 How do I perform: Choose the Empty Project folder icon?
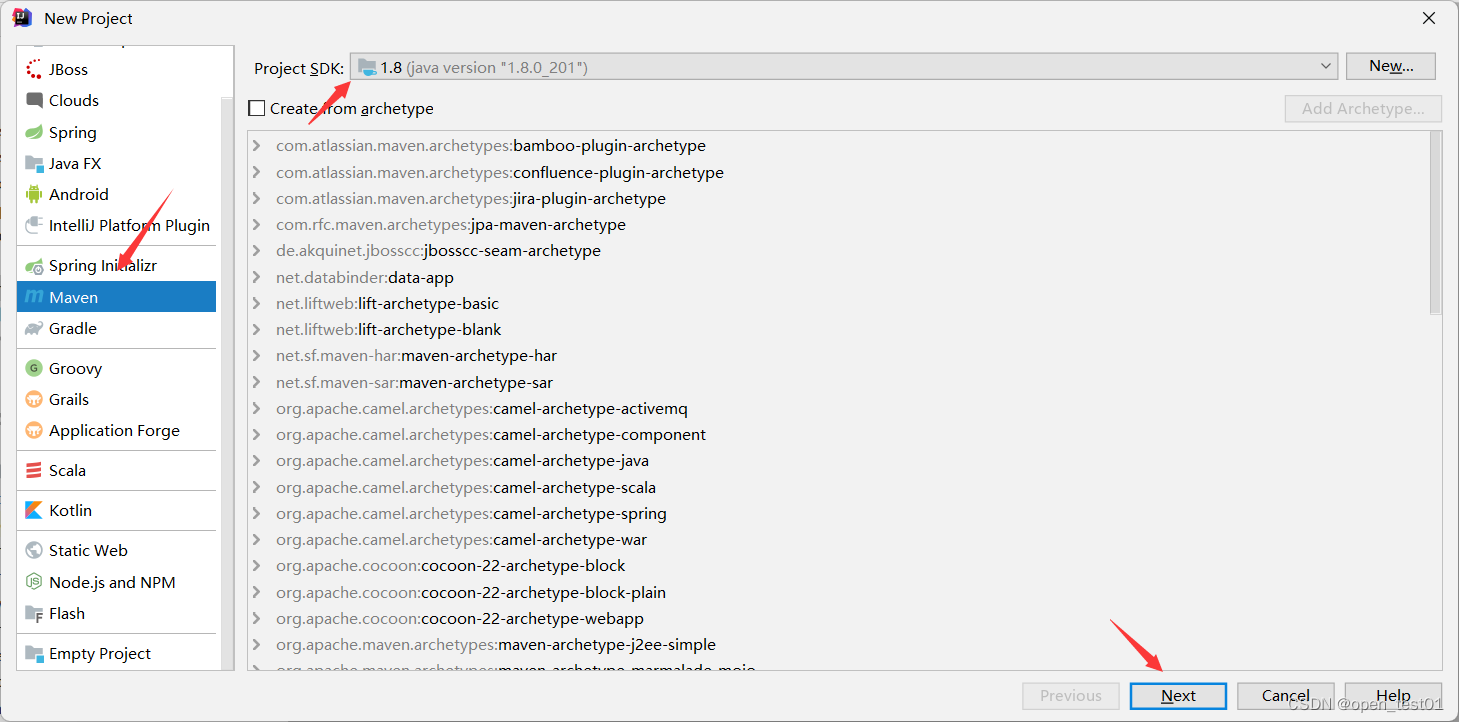point(34,653)
